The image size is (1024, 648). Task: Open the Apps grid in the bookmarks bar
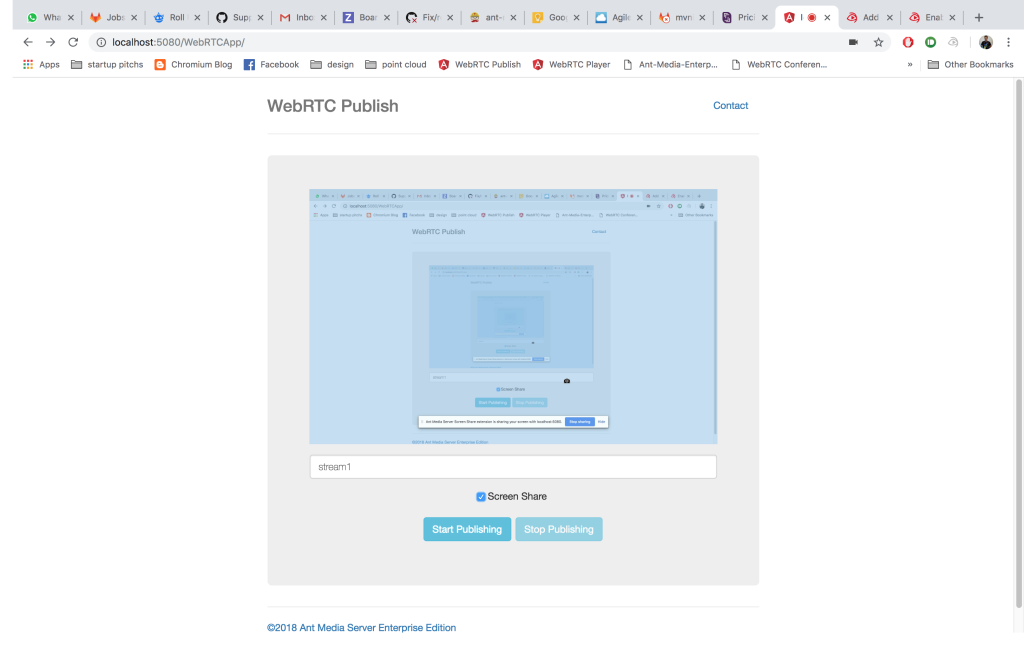[28, 64]
